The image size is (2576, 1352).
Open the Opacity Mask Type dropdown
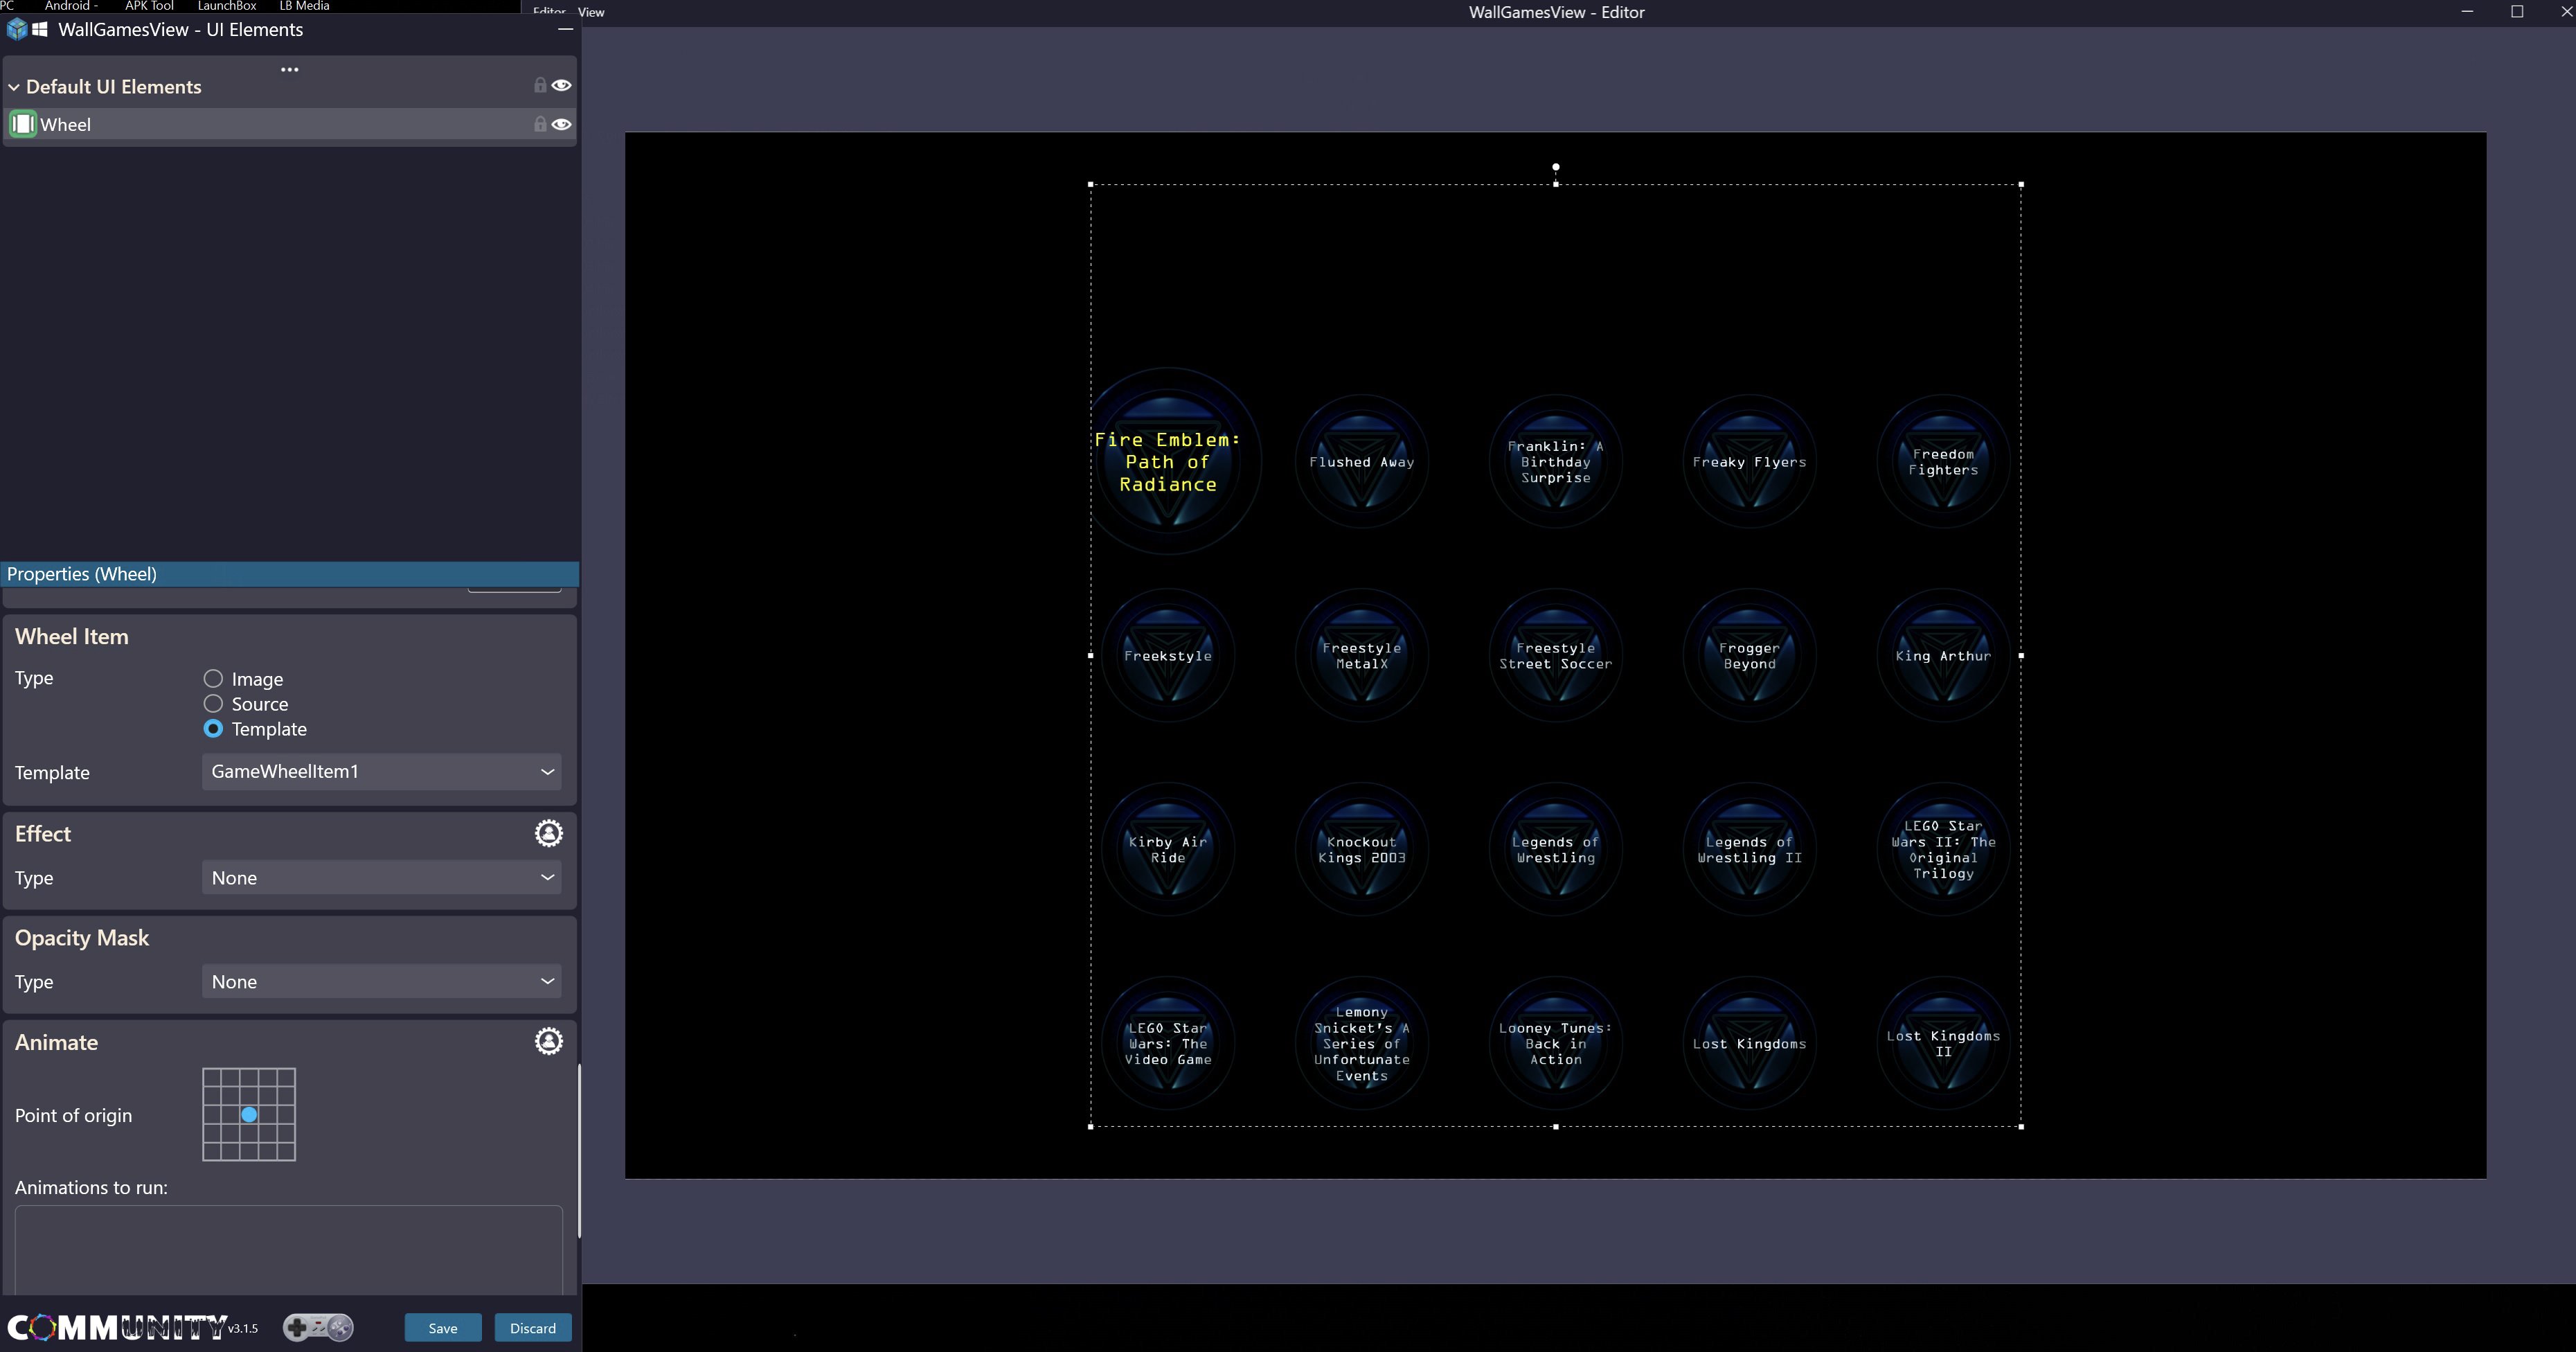381,981
